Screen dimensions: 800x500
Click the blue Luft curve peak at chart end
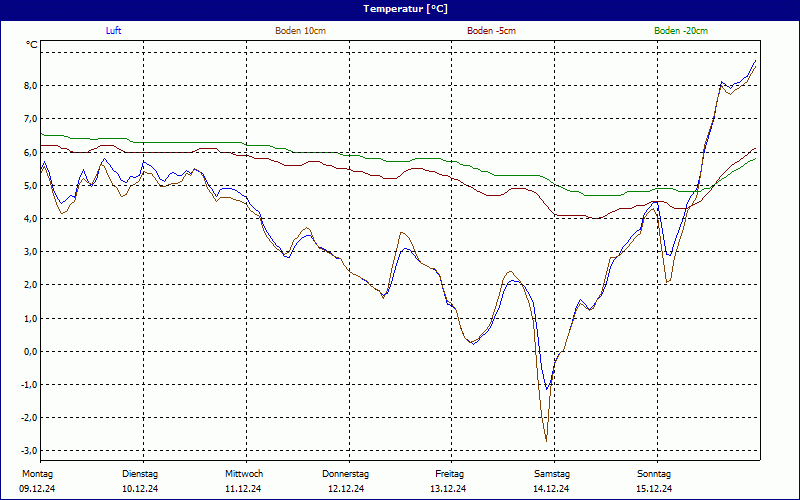[755, 61]
